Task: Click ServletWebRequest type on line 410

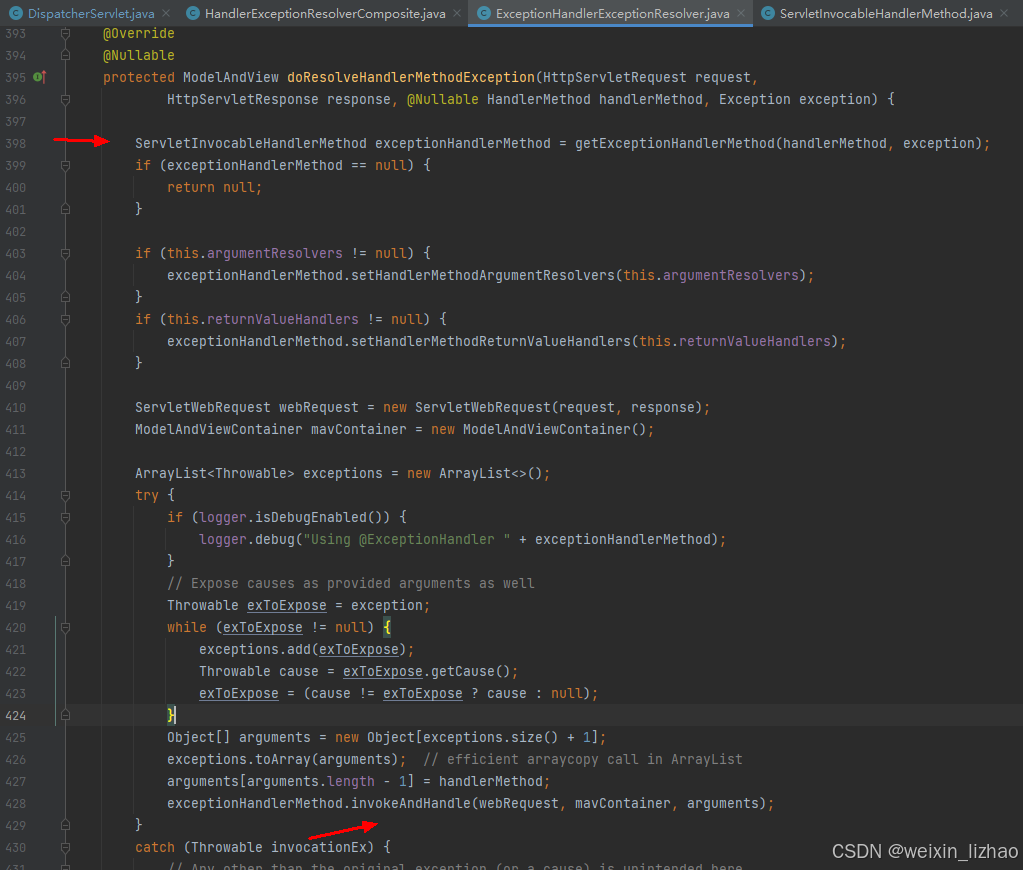Action: (203, 407)
